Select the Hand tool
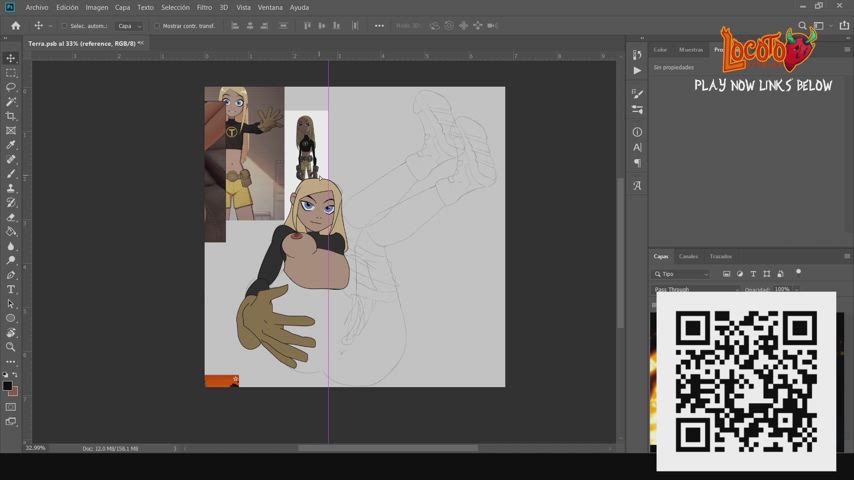This screenshot has width=854, height=480. coord(10,332)
